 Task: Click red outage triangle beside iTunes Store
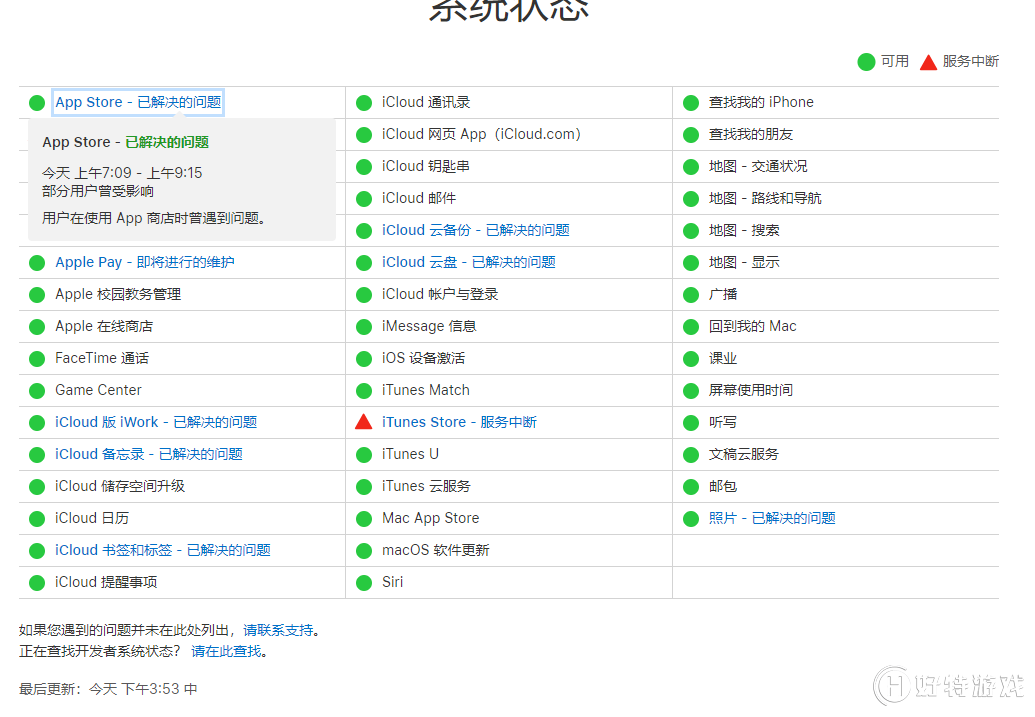point(364,421)
